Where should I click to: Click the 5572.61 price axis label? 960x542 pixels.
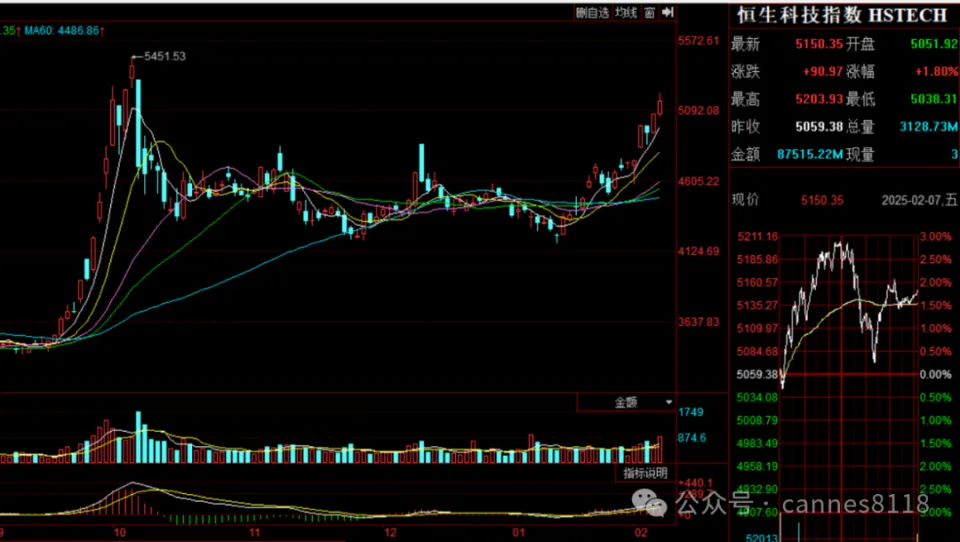click(699, 41)
